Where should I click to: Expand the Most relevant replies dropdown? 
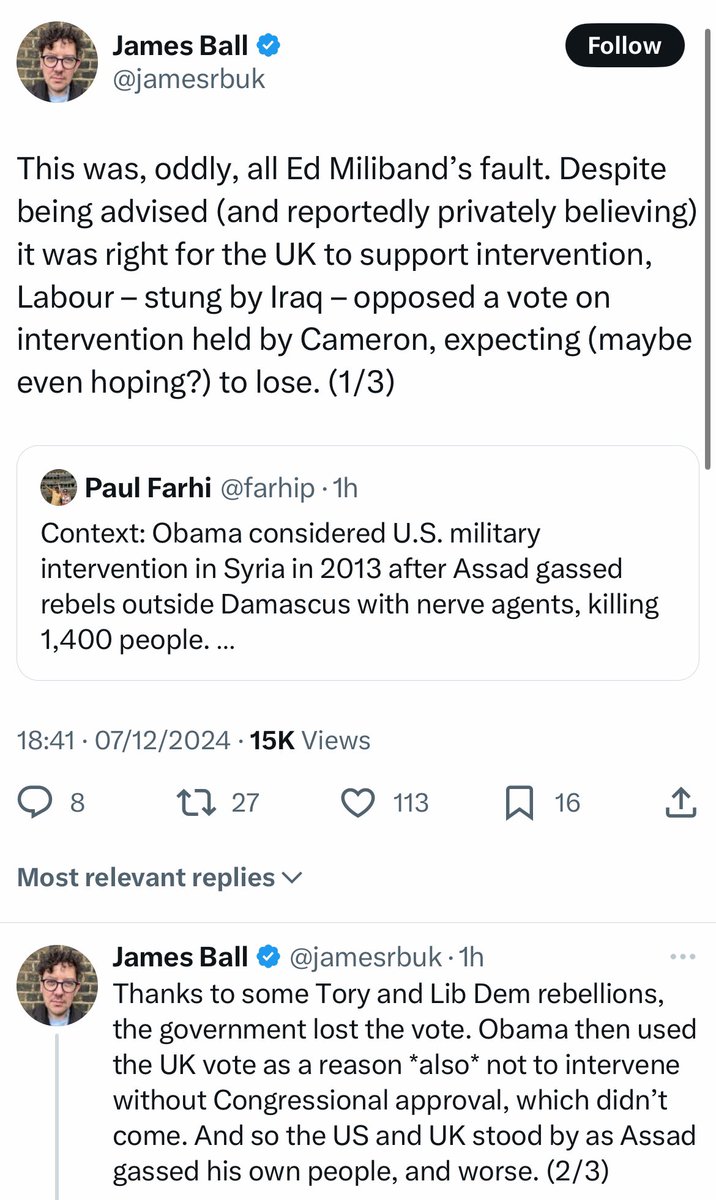pyautogui.click(x=160, y=878)
